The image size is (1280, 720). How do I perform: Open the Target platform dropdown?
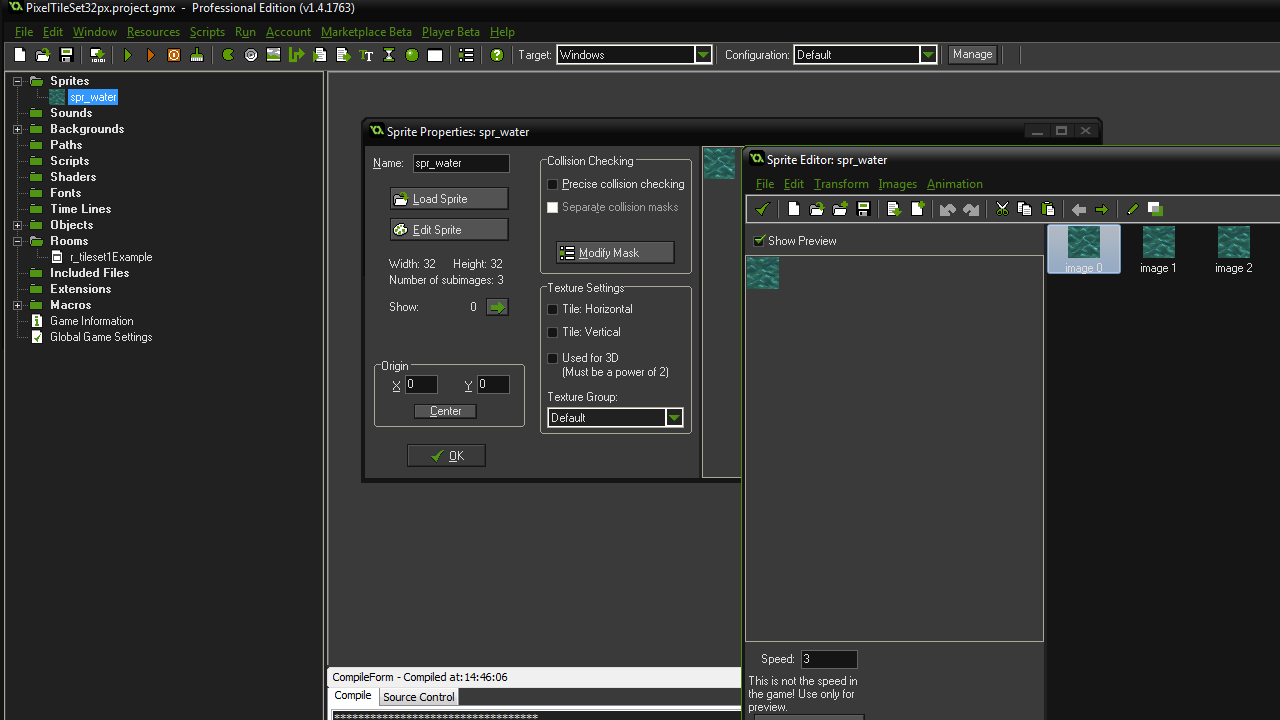click(x=703, y=55)
